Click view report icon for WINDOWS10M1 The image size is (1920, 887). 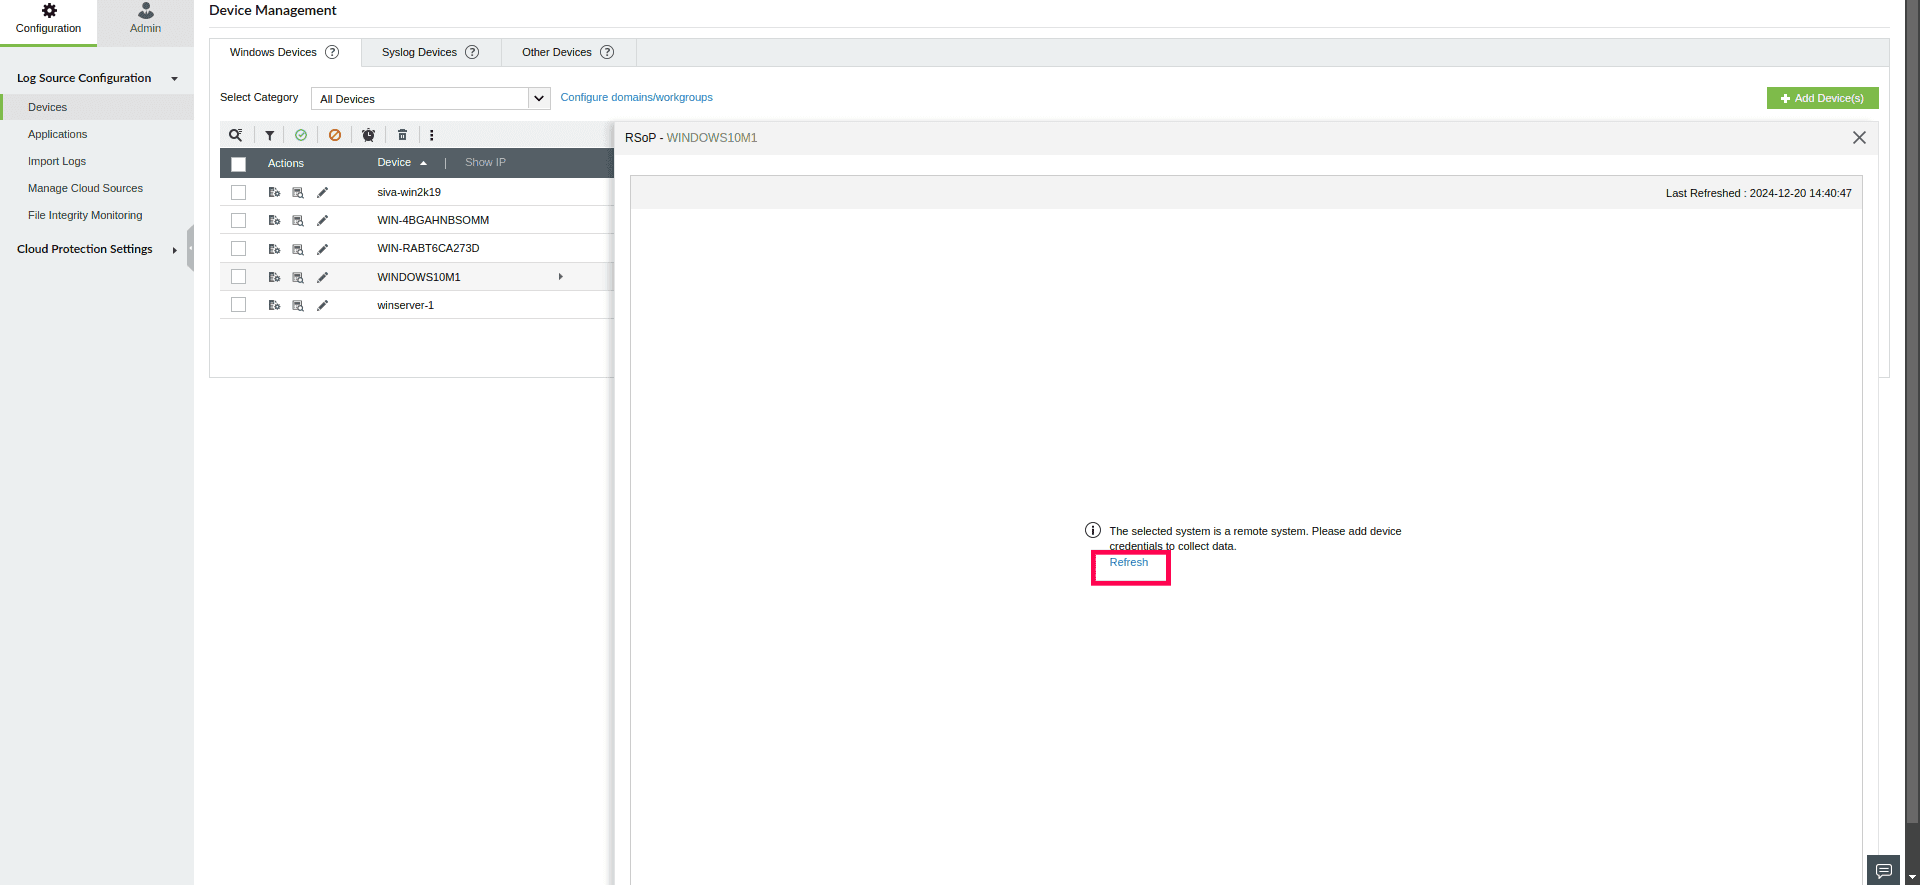(x=298, y=277)
